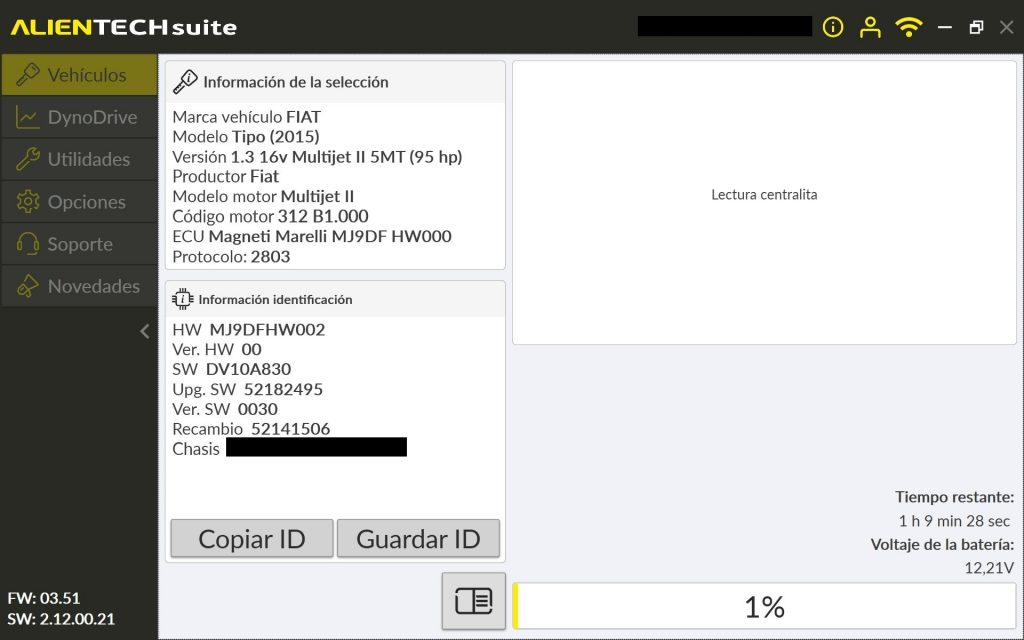Click Voltaje de la batería label

pos(942,545)
